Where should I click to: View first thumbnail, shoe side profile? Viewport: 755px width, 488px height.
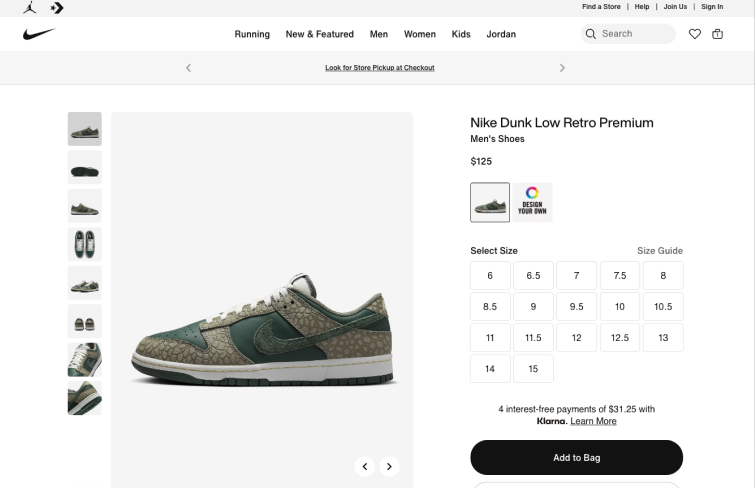coord(85,129)
